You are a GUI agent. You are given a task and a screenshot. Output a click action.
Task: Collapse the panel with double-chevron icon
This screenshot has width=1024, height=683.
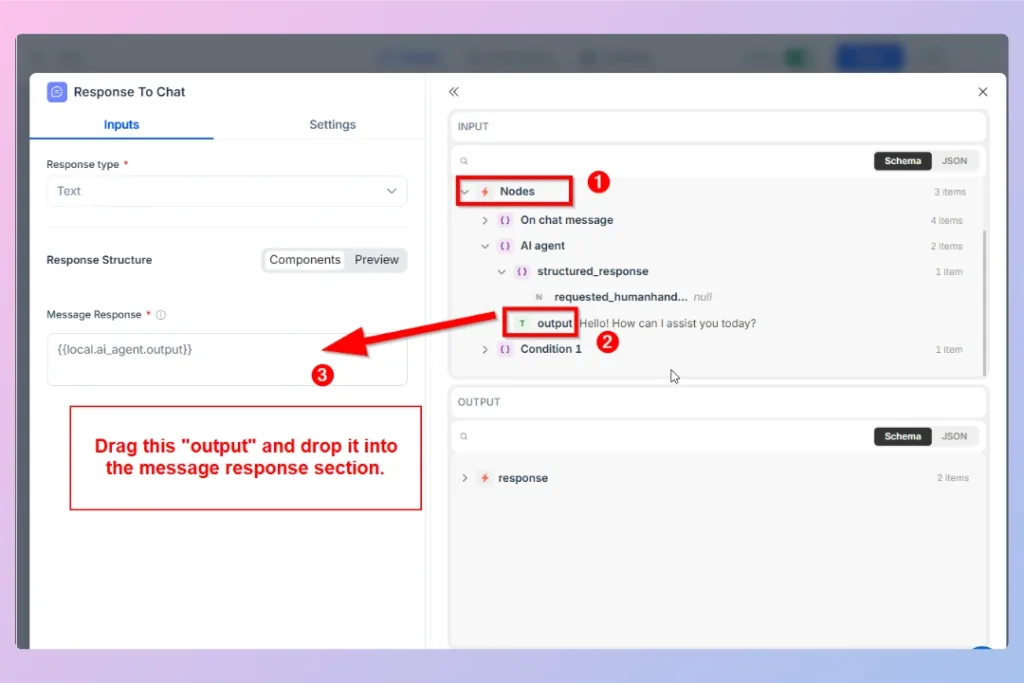[x=454, y=92]
